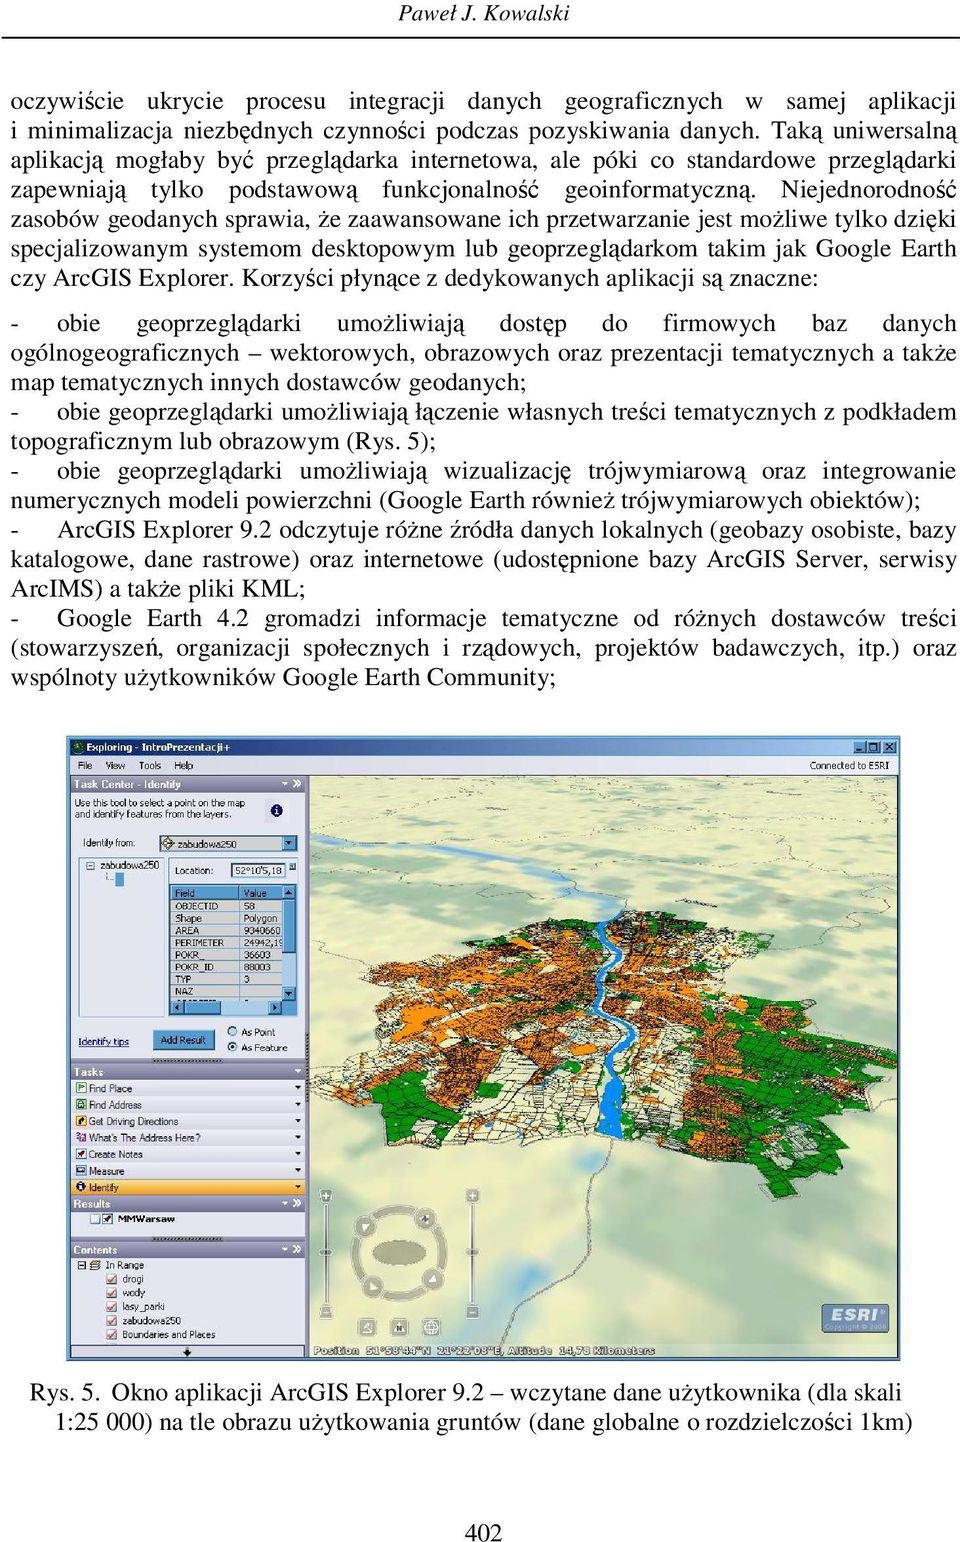The height and width of the screenshot is (1542, 960).
Task: Click the Measure task icon
Action: (x=81, y=1170)
